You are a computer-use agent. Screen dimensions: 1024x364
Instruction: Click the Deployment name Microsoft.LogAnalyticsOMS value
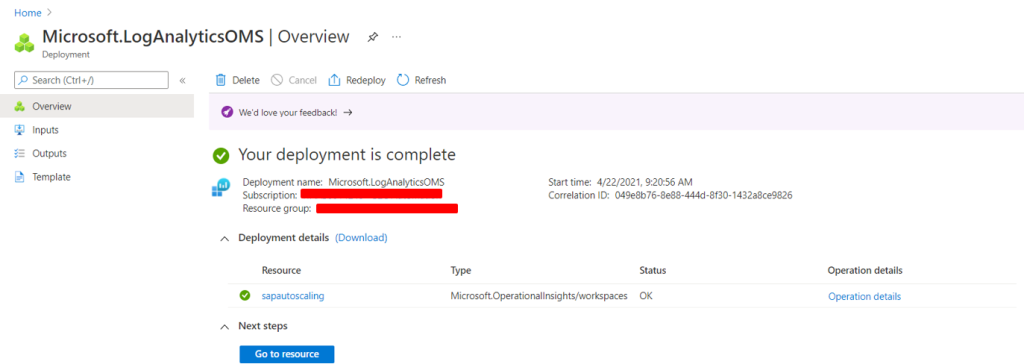coord(387,181)
